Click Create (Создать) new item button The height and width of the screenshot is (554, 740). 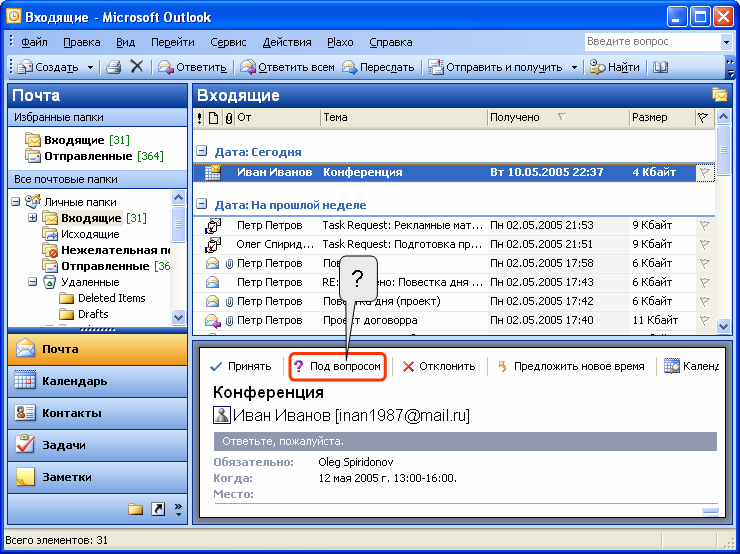(x=48, y=67)
